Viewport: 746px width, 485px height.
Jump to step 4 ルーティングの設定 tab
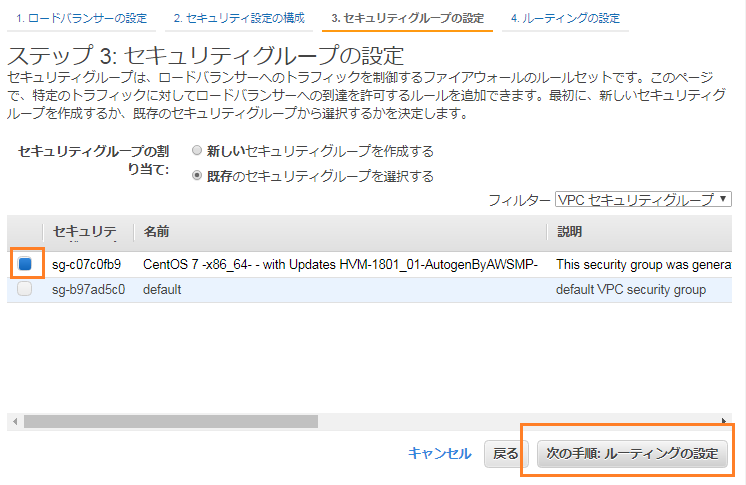coord(565,19)
